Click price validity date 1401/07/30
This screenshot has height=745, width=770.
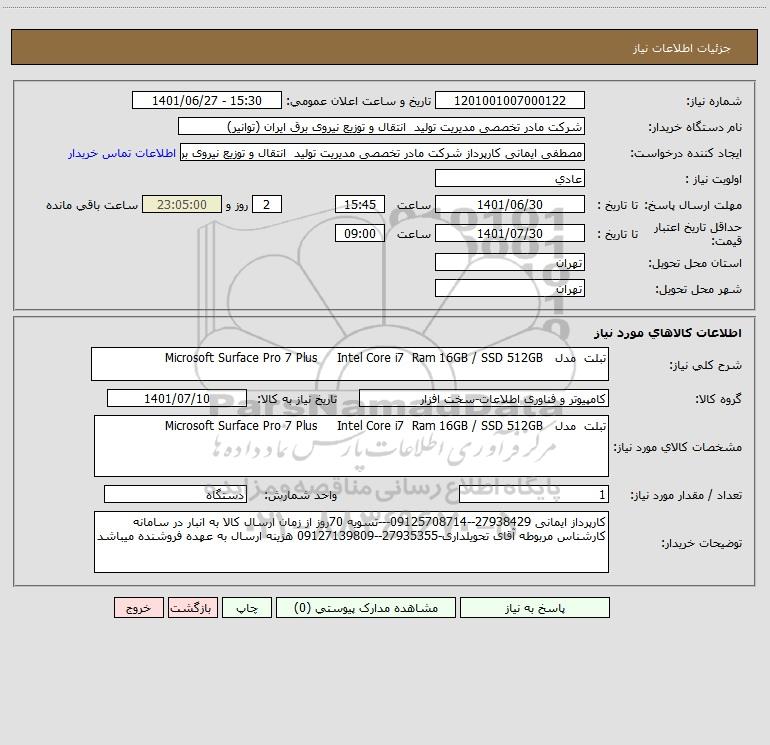(x=510, y=233)
